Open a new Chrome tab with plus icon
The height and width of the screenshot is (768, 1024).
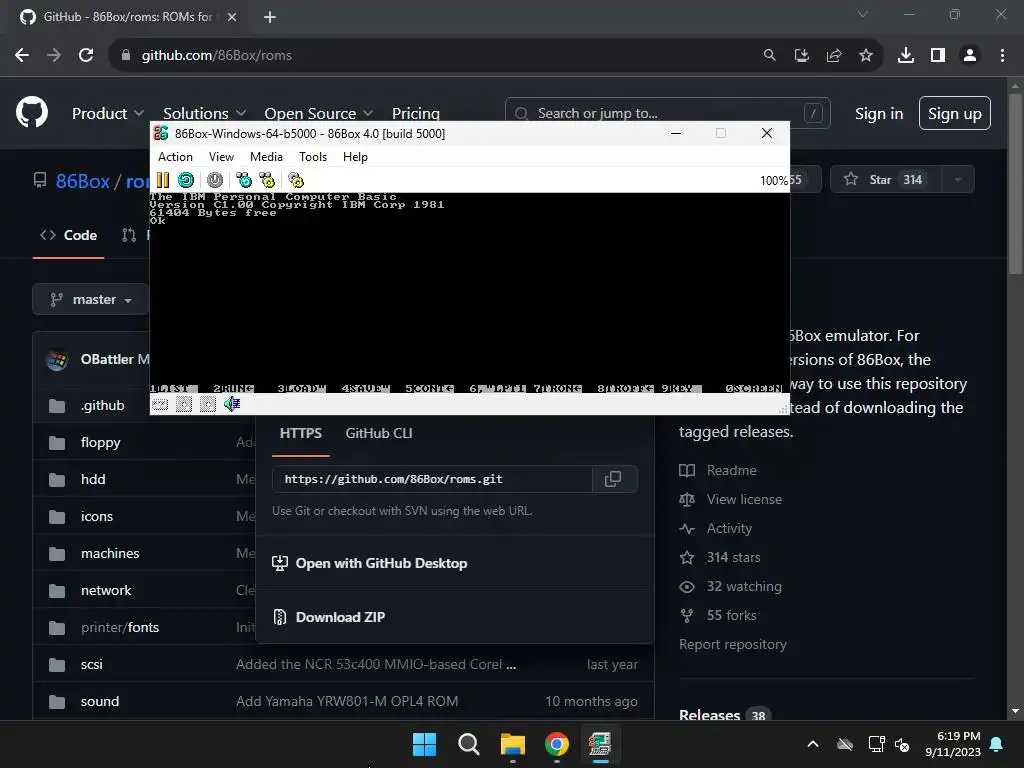270,17
